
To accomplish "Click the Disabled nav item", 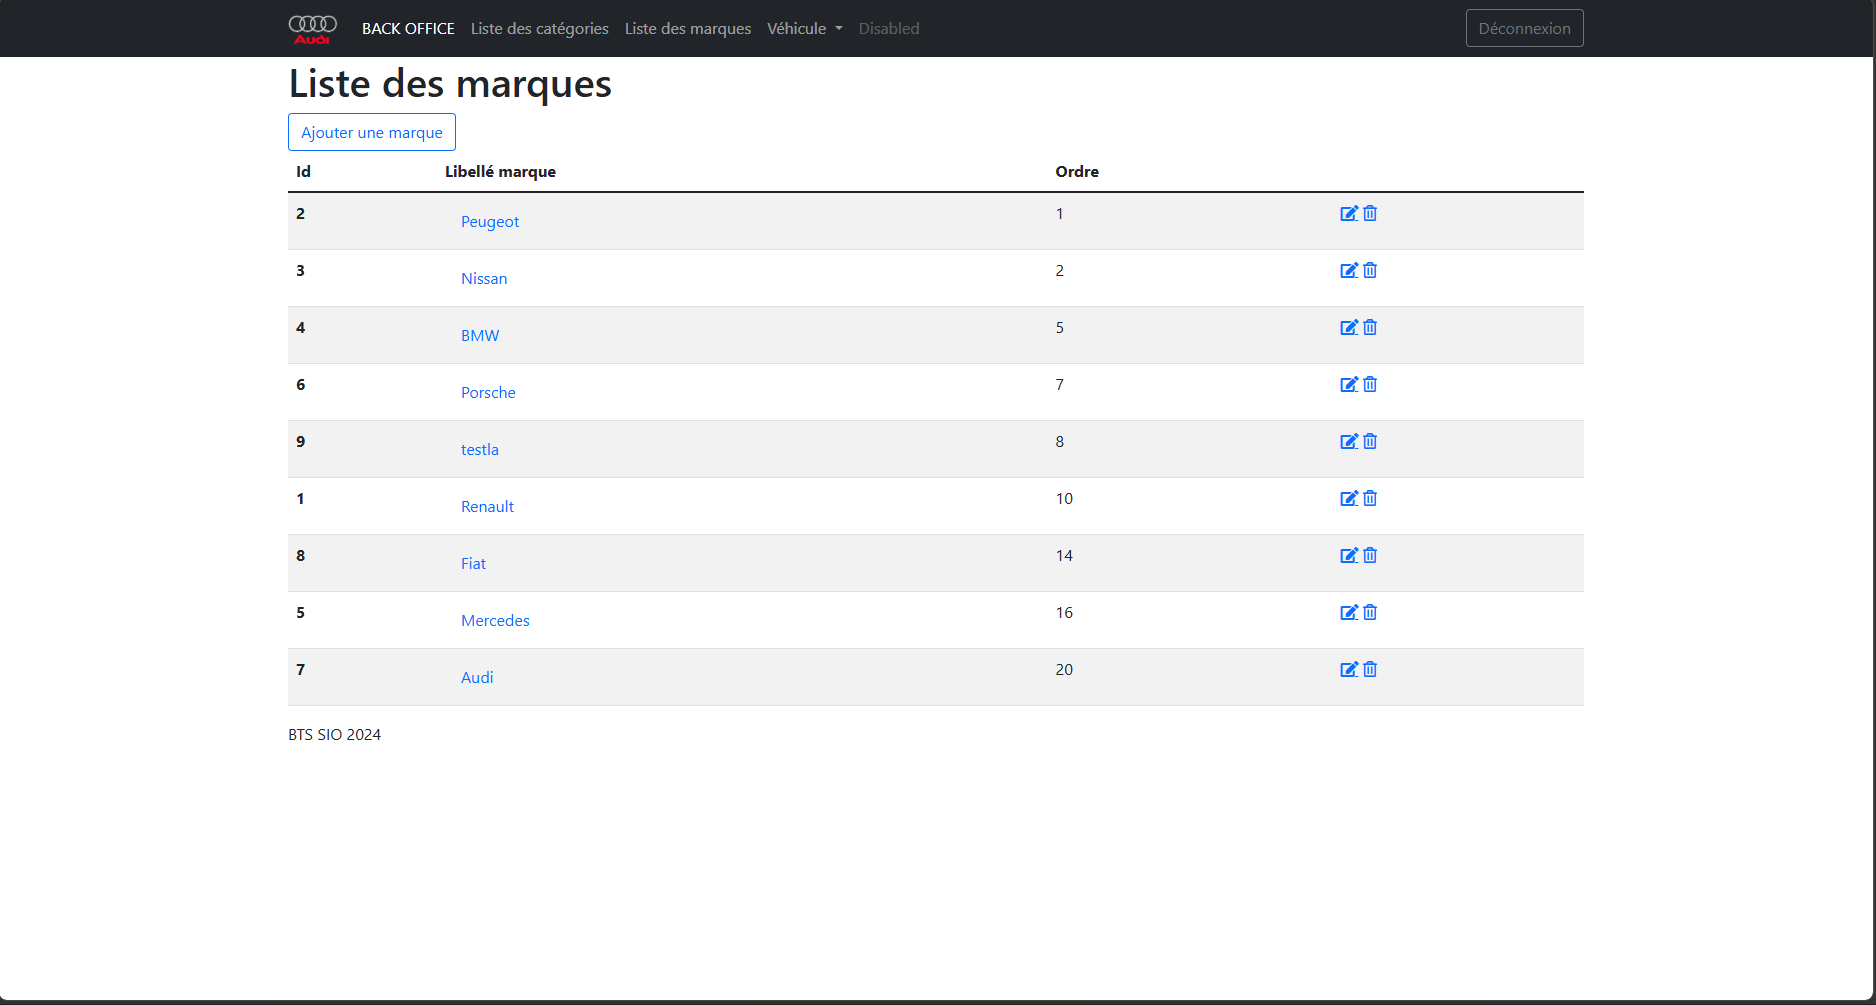I will 889,29.
